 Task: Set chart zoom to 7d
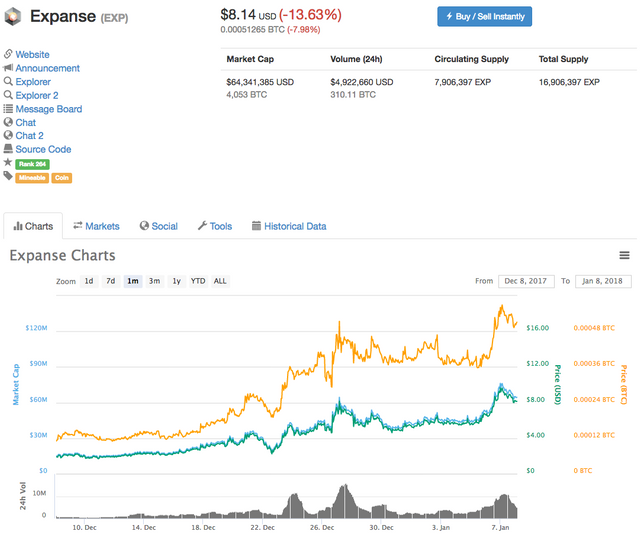pyautogui.click(x=111, y=281)
